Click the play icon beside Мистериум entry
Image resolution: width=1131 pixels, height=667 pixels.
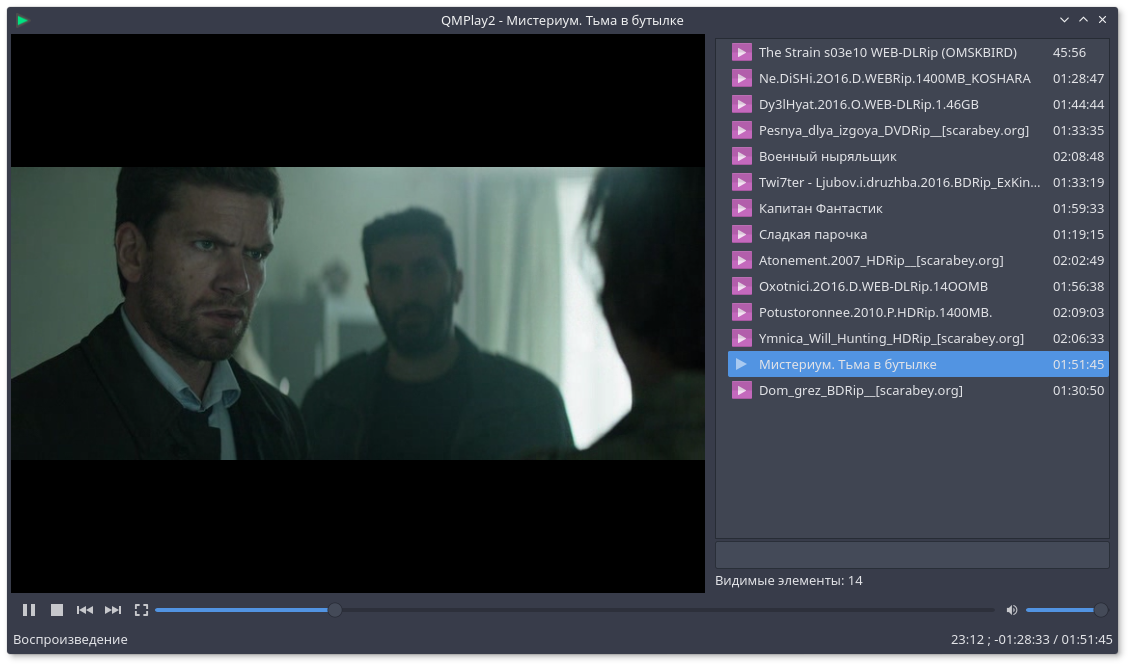pos(741,364)
